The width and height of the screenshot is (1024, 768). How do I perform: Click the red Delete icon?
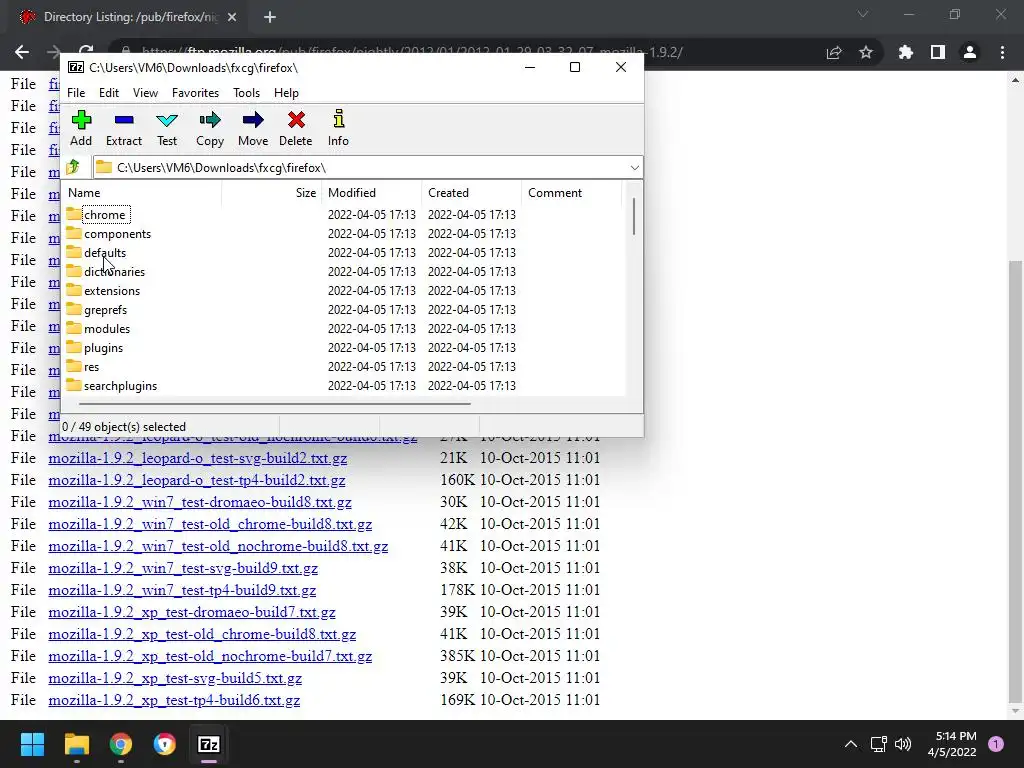[x=296, y=128]
